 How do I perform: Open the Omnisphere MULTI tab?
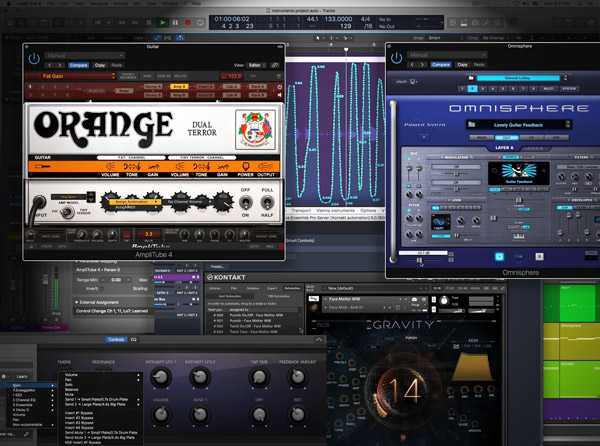coord(548,89)
